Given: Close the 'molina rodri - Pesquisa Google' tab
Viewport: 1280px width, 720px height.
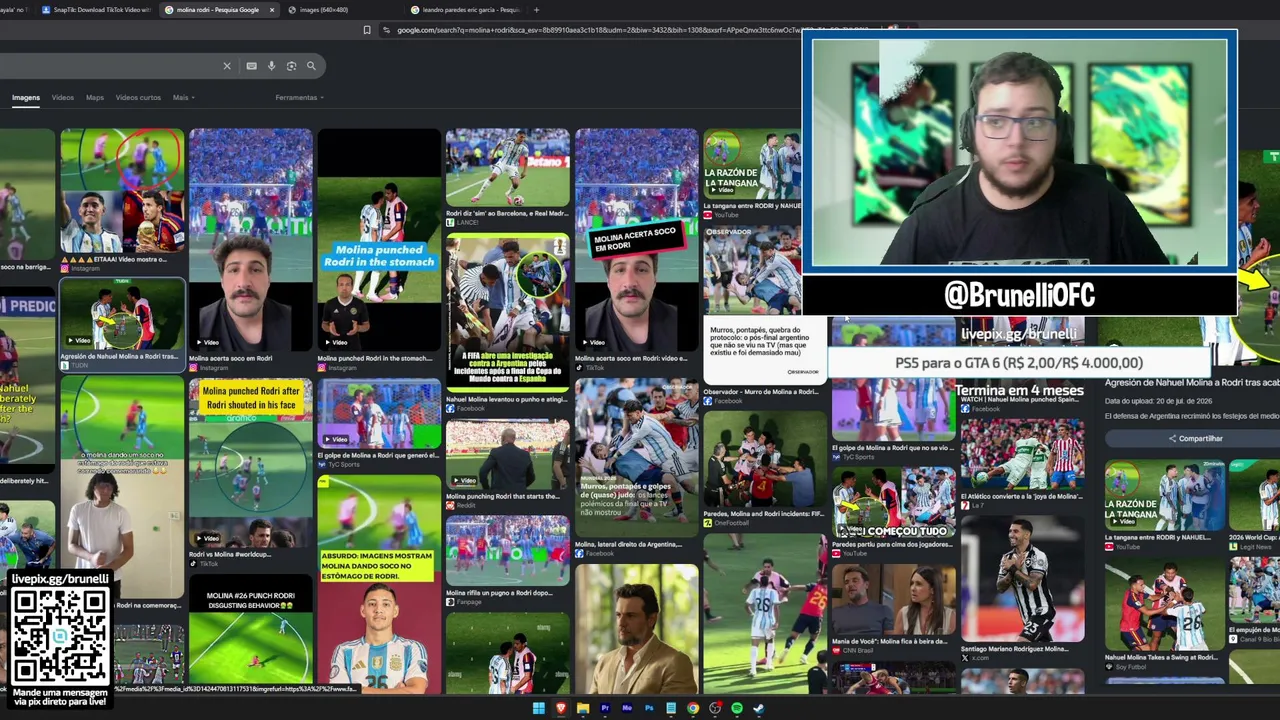Looking at the screenshot, I should 271,10.
